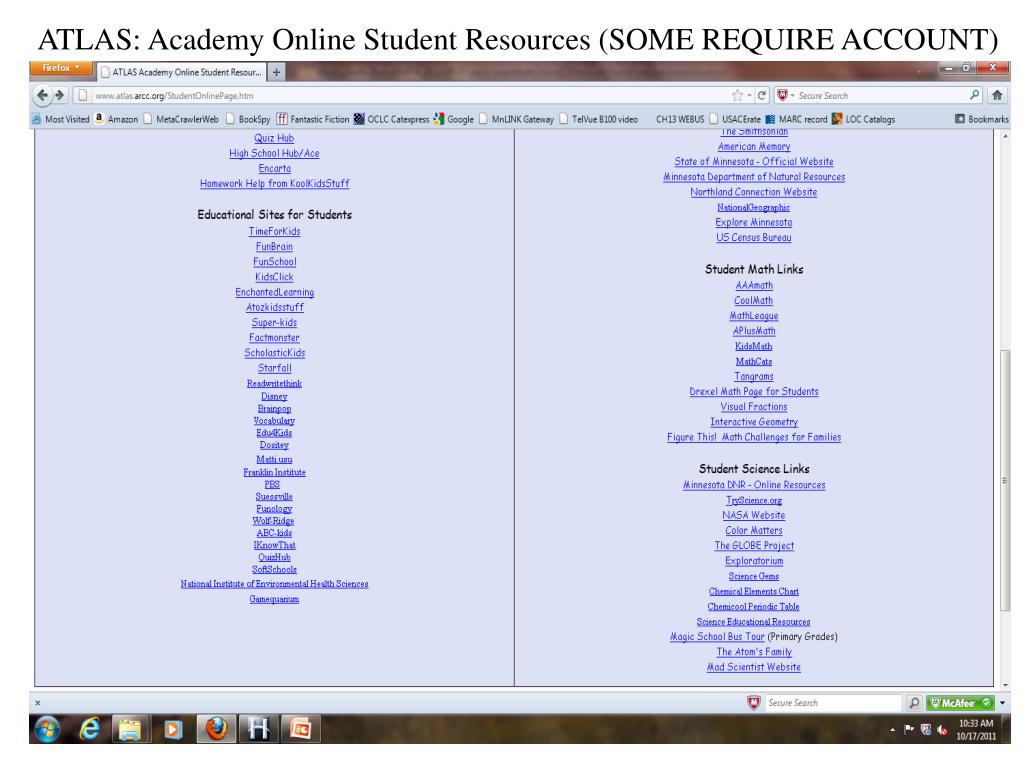Open the OCLC Catexpress bookmark

tap(391, 119)
